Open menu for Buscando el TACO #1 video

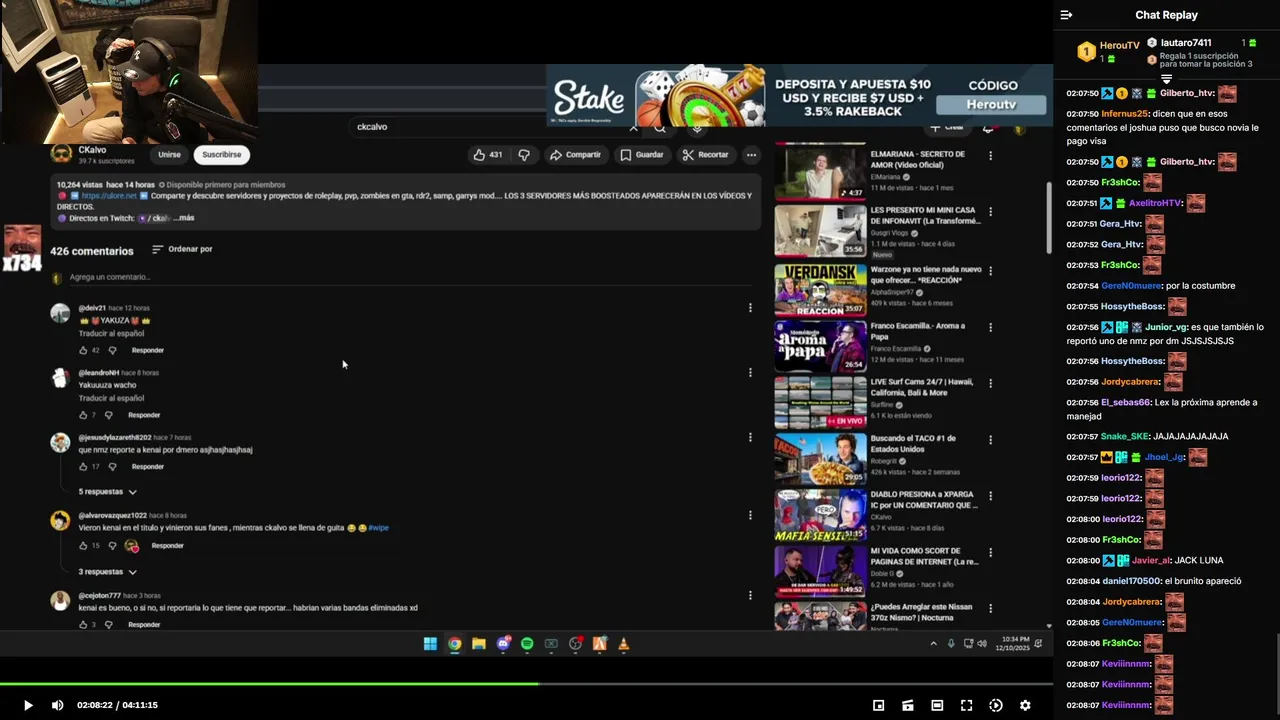(990, 440)
